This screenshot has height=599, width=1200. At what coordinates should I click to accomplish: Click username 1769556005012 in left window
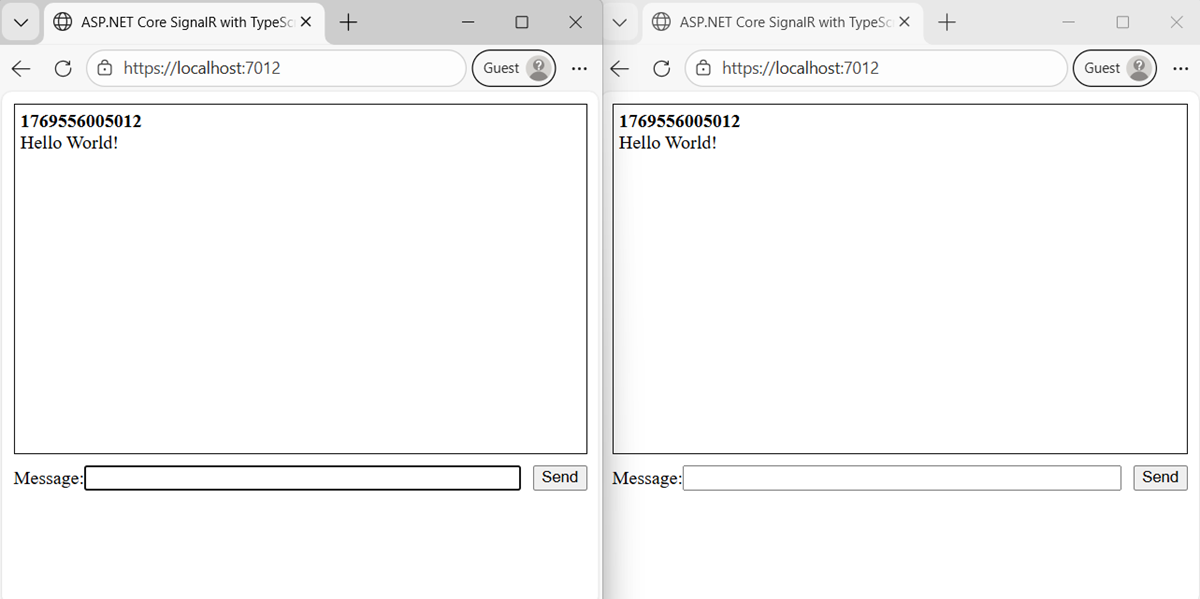pyautogui.click(x=81, y=121)
